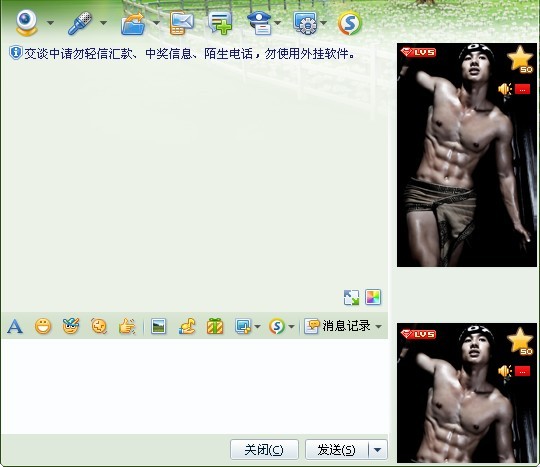Screen dimensions: 540x467
Task: Open the screenshot tool dropdown arrow
Action: [257, 326]
